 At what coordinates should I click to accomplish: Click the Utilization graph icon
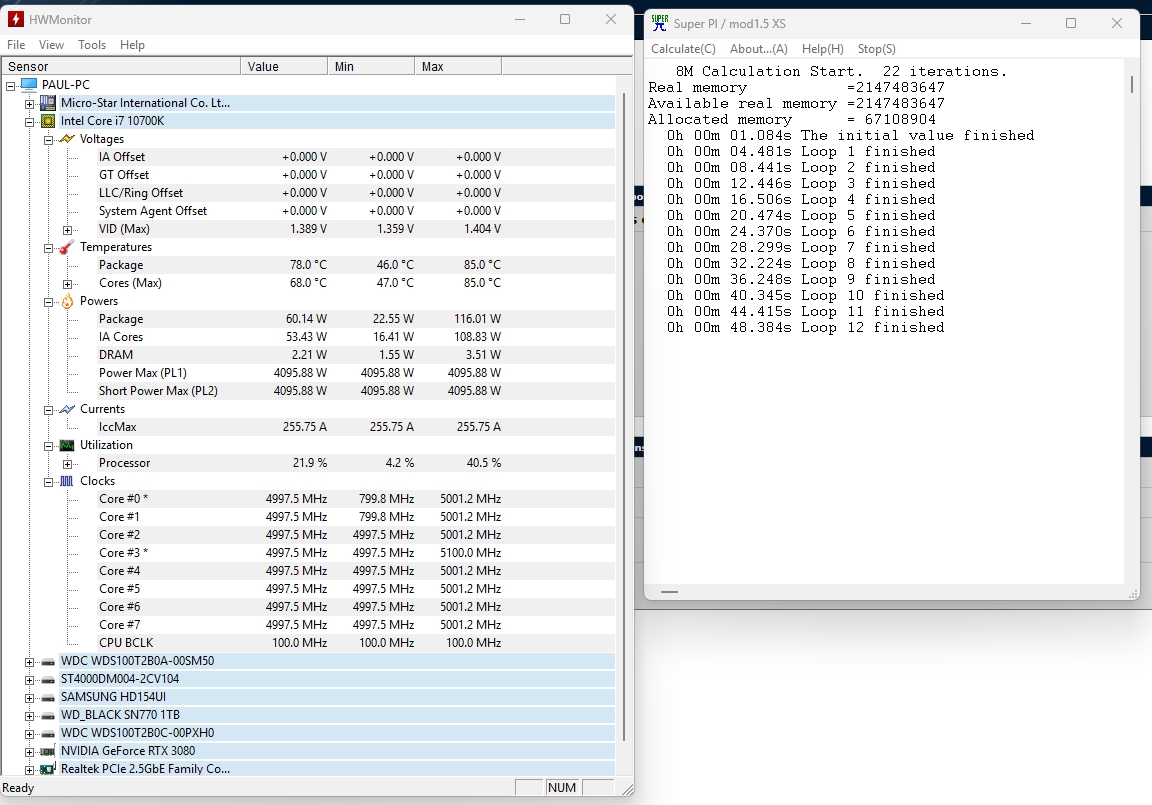point(67,445)
